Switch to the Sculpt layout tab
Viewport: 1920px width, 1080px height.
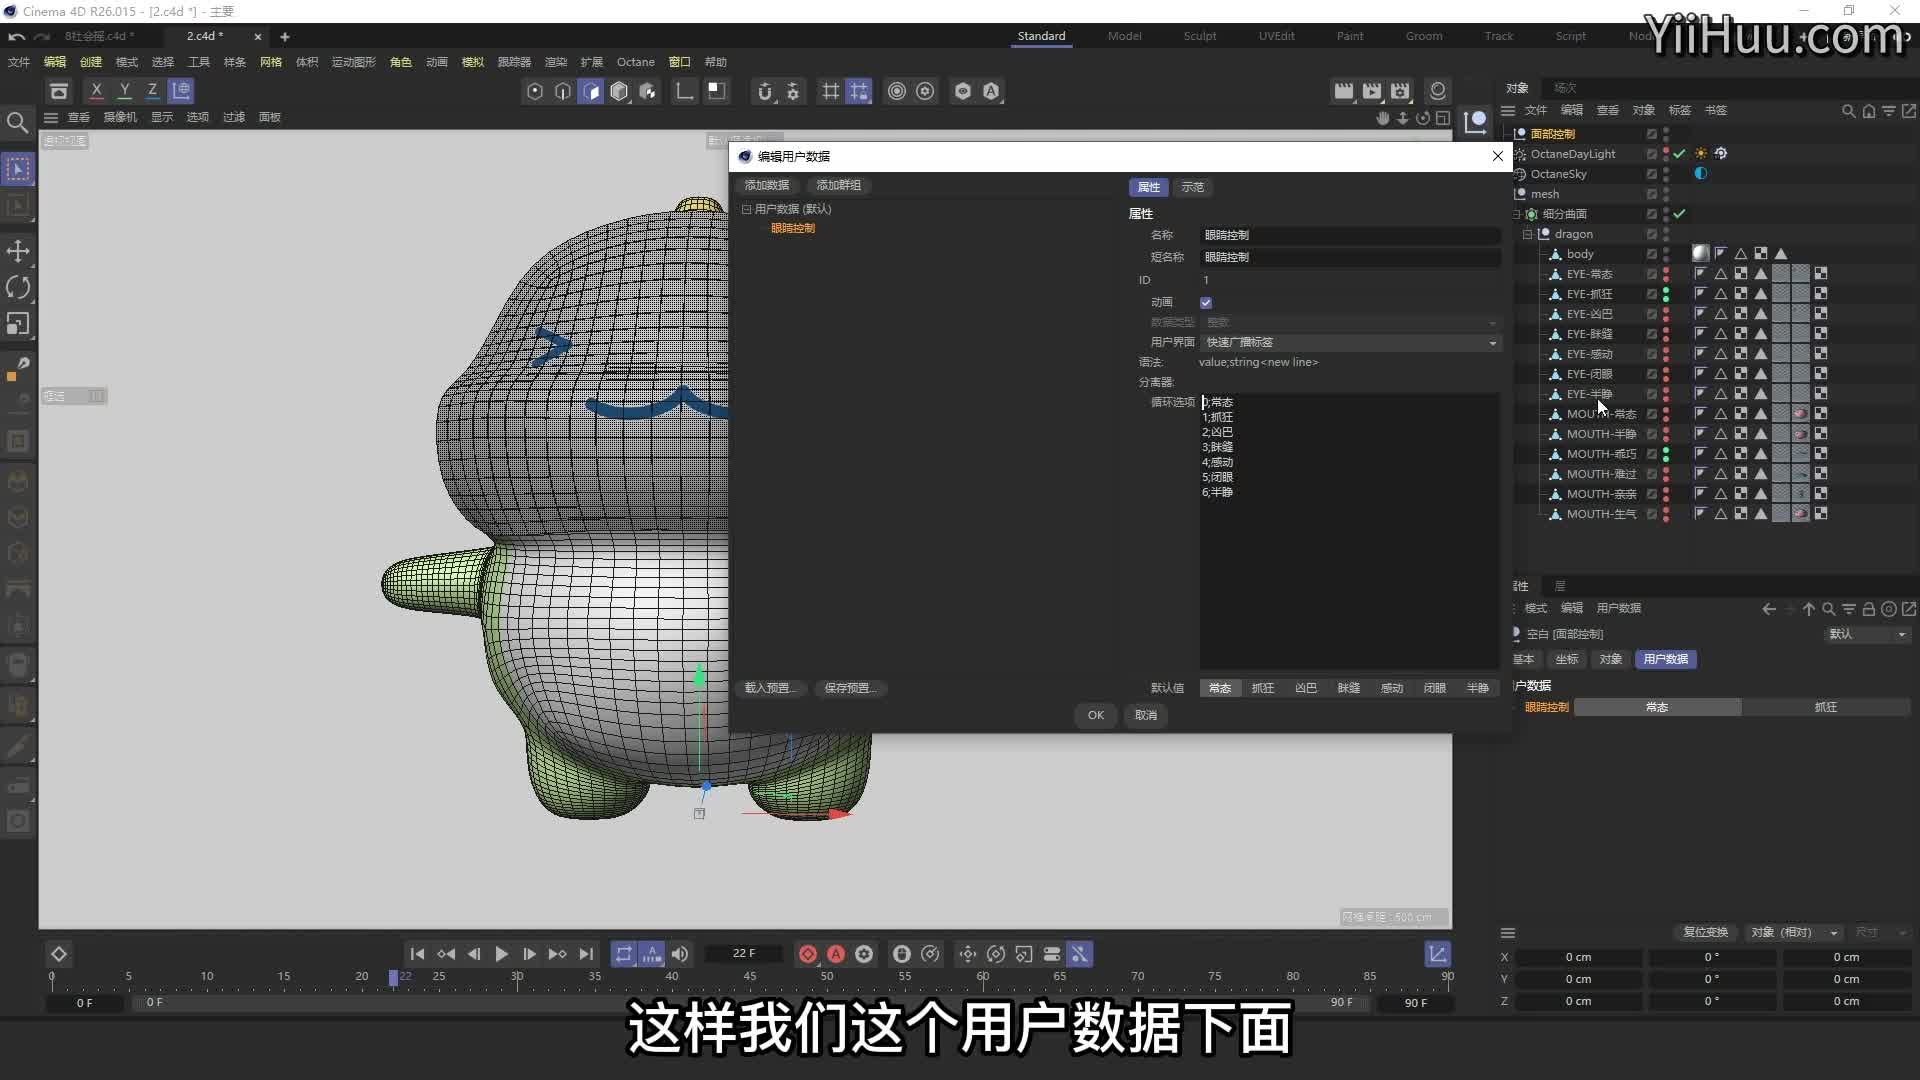coord(1199,36)
